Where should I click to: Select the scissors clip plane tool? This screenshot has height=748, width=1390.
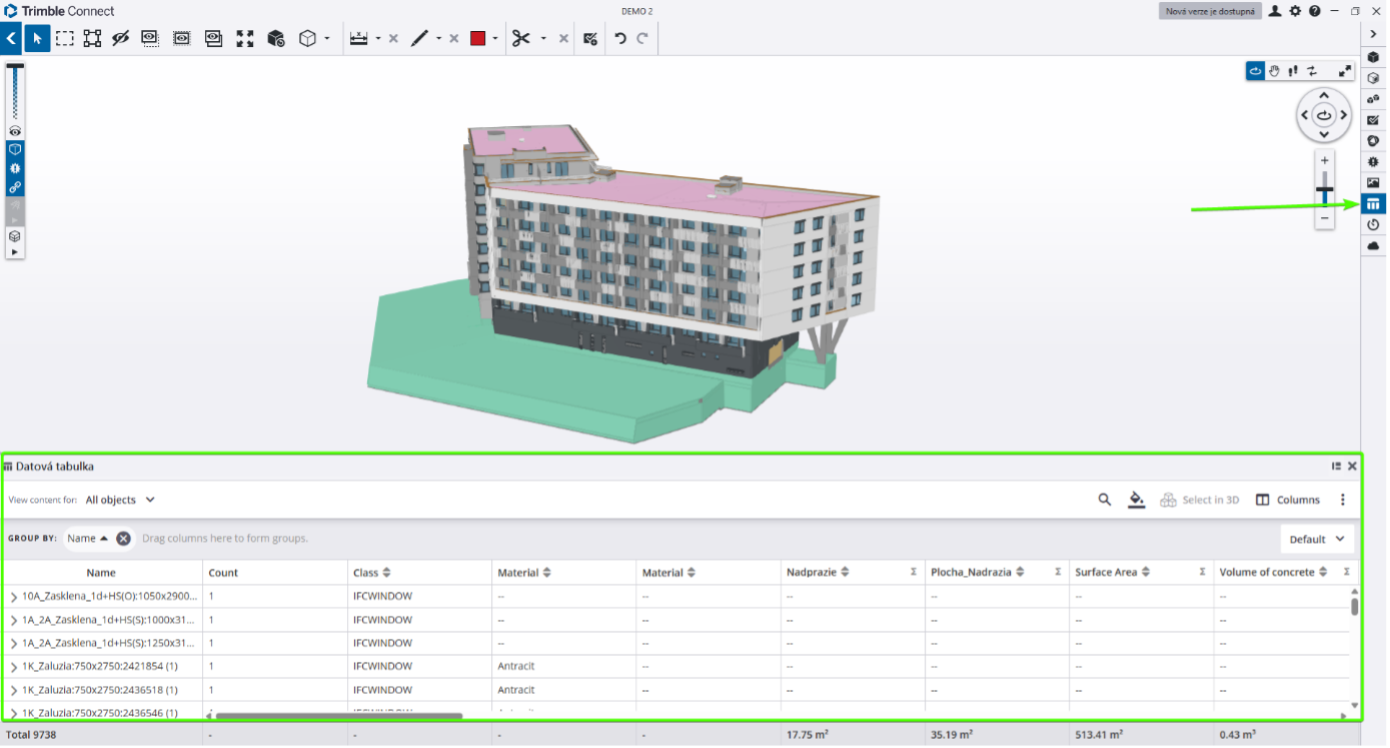[x=520, y=39]
